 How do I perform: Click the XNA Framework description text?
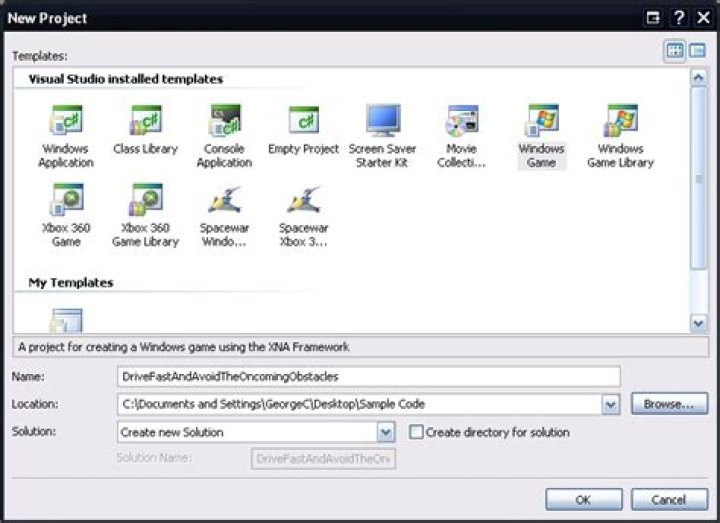click(184, 347)
